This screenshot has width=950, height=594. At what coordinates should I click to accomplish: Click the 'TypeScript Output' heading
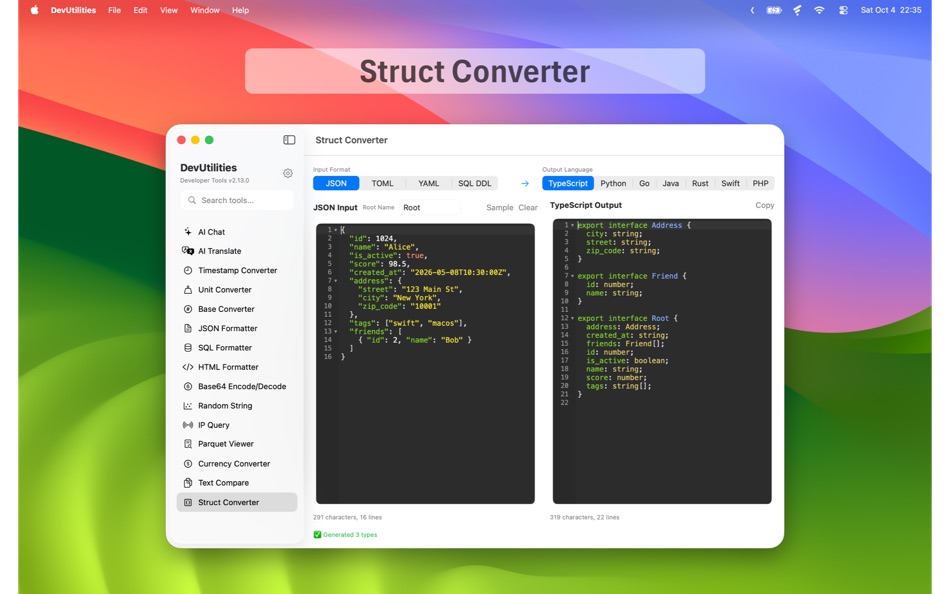[585, 205]
